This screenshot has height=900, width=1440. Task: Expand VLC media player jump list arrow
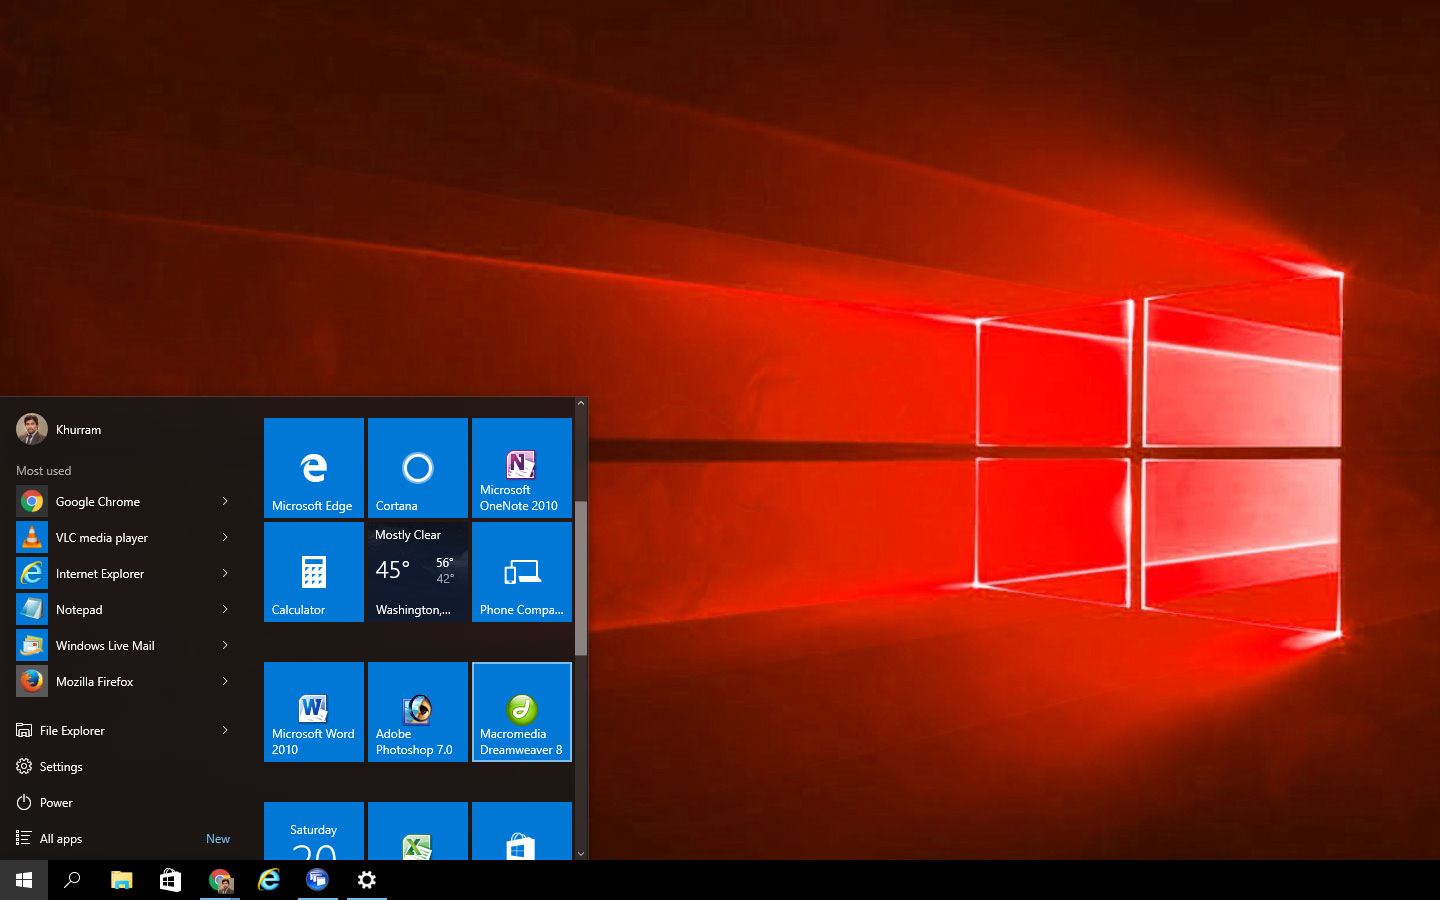pos(225,538)
